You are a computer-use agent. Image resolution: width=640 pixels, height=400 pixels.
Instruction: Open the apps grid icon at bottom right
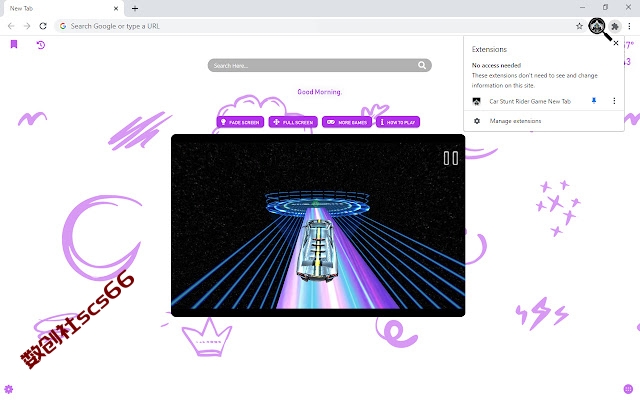(628, 389)
